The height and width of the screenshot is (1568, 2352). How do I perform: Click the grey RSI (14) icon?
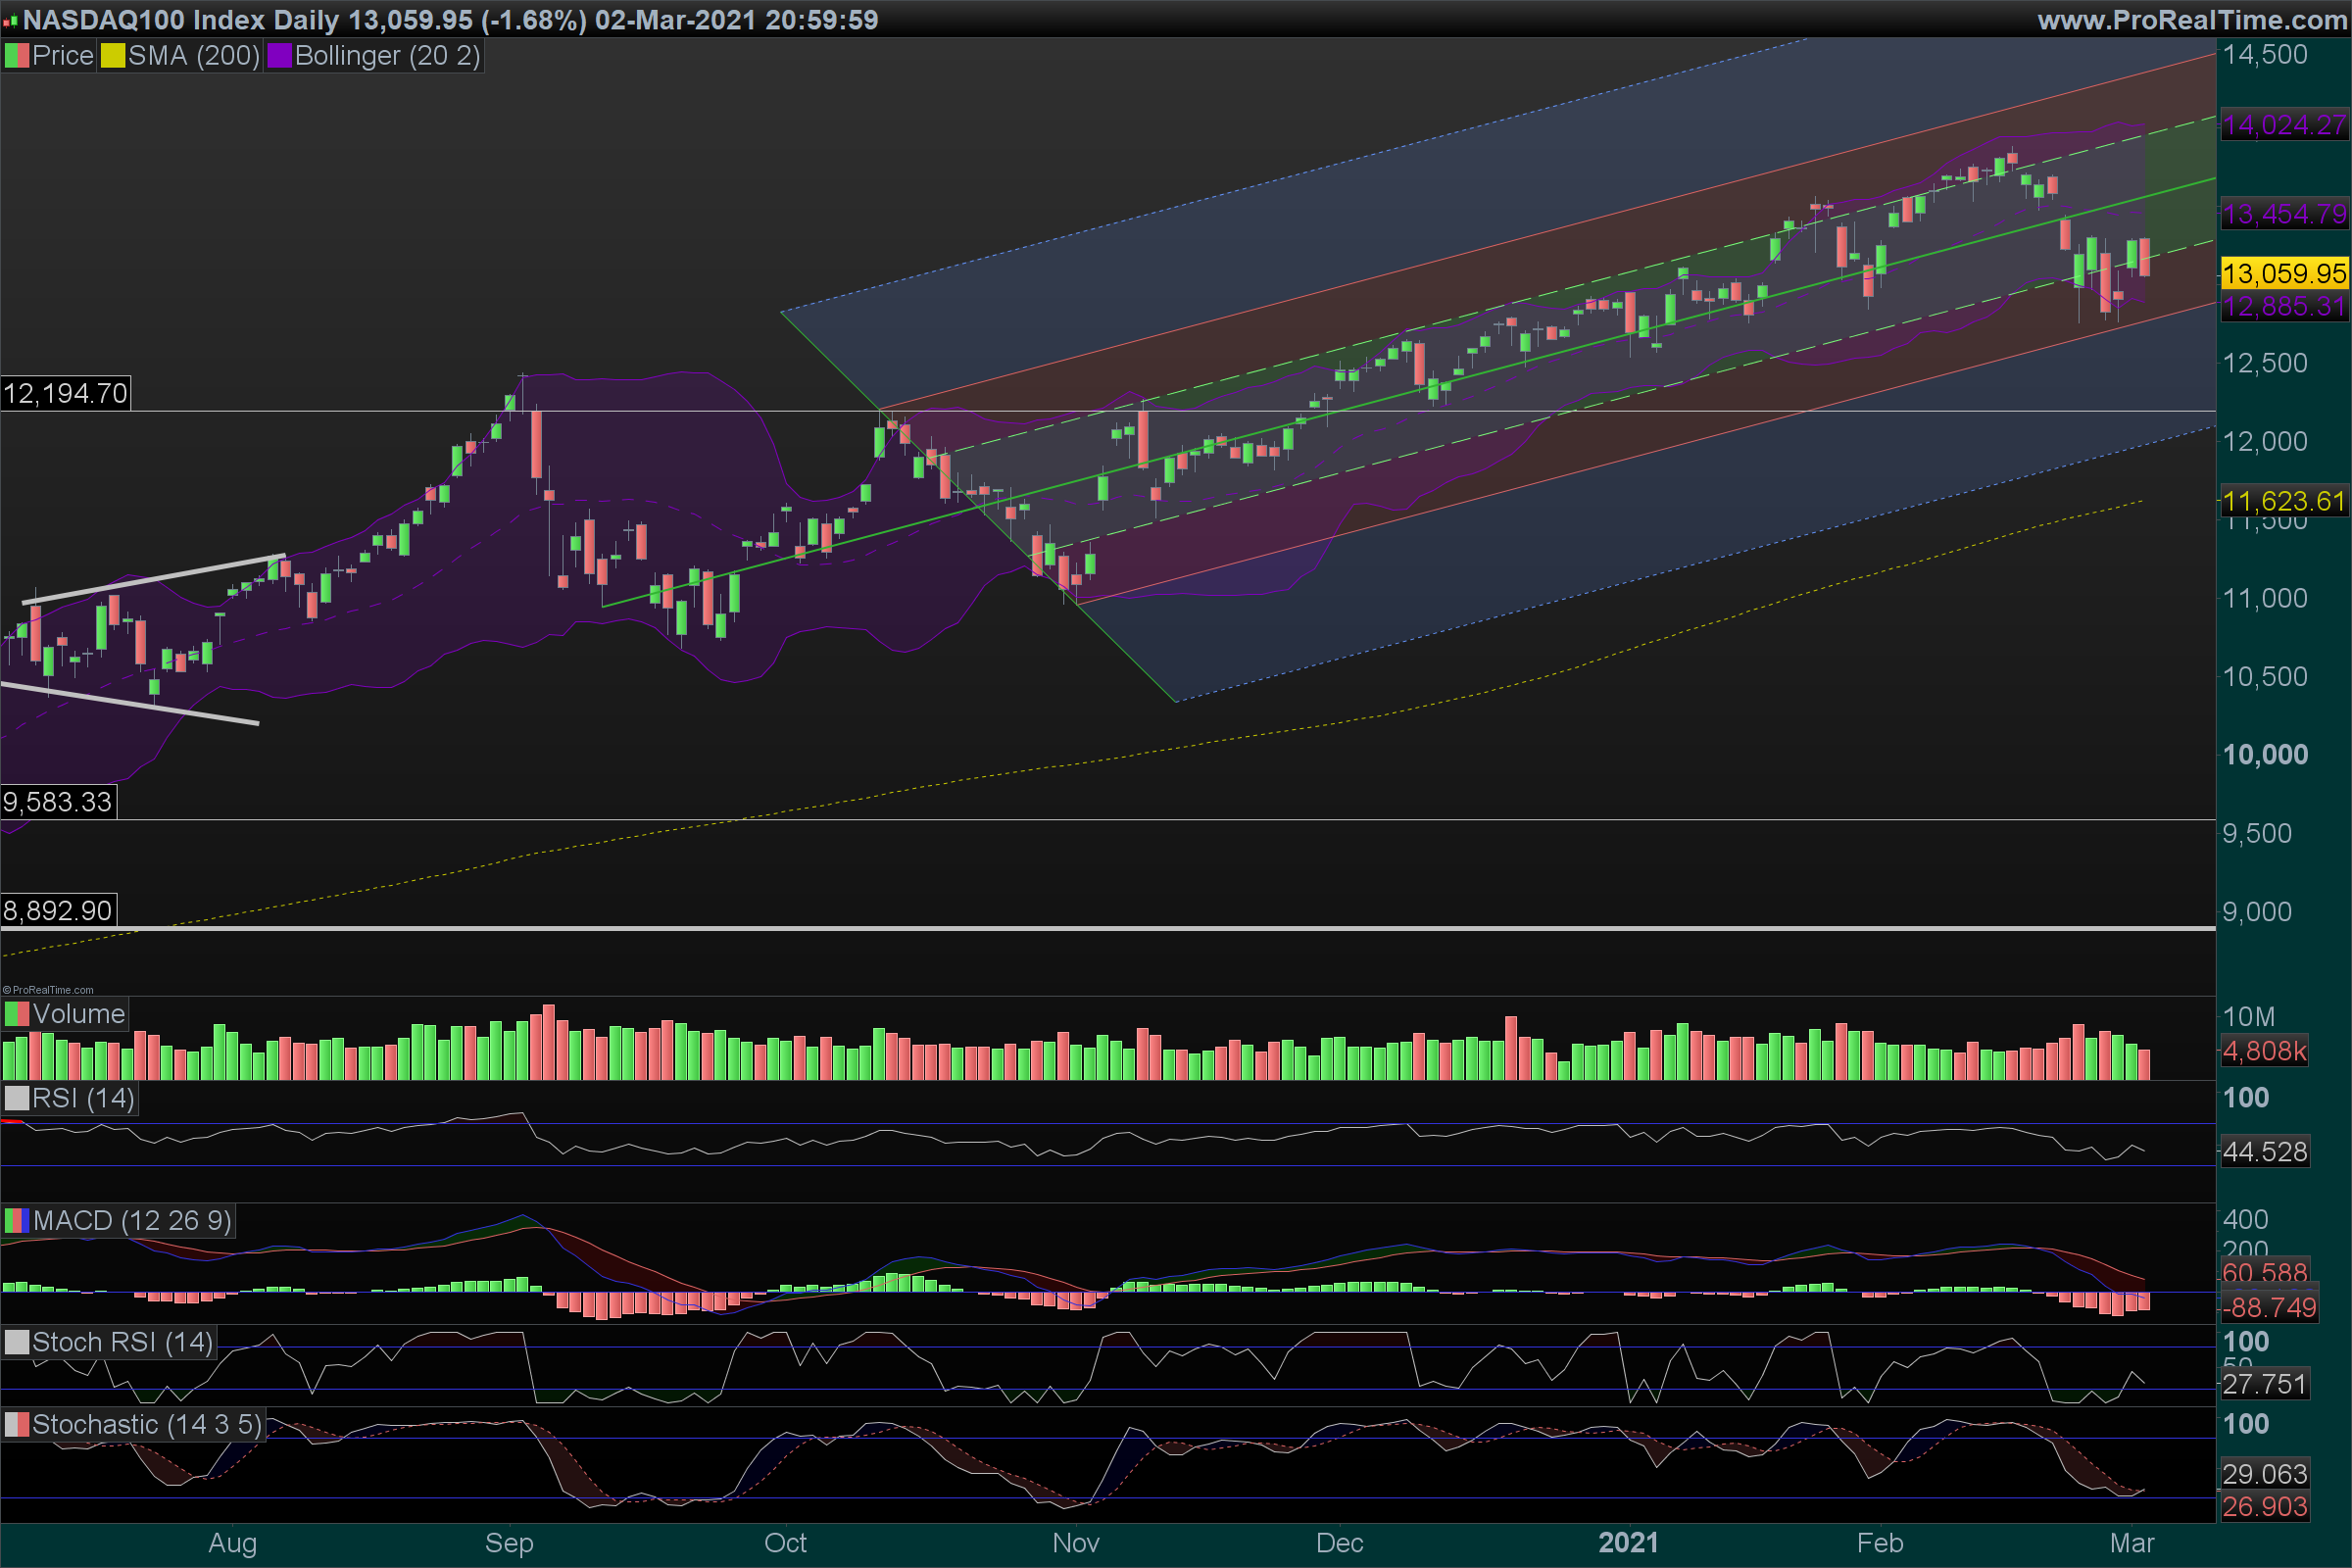[17, 1098]
